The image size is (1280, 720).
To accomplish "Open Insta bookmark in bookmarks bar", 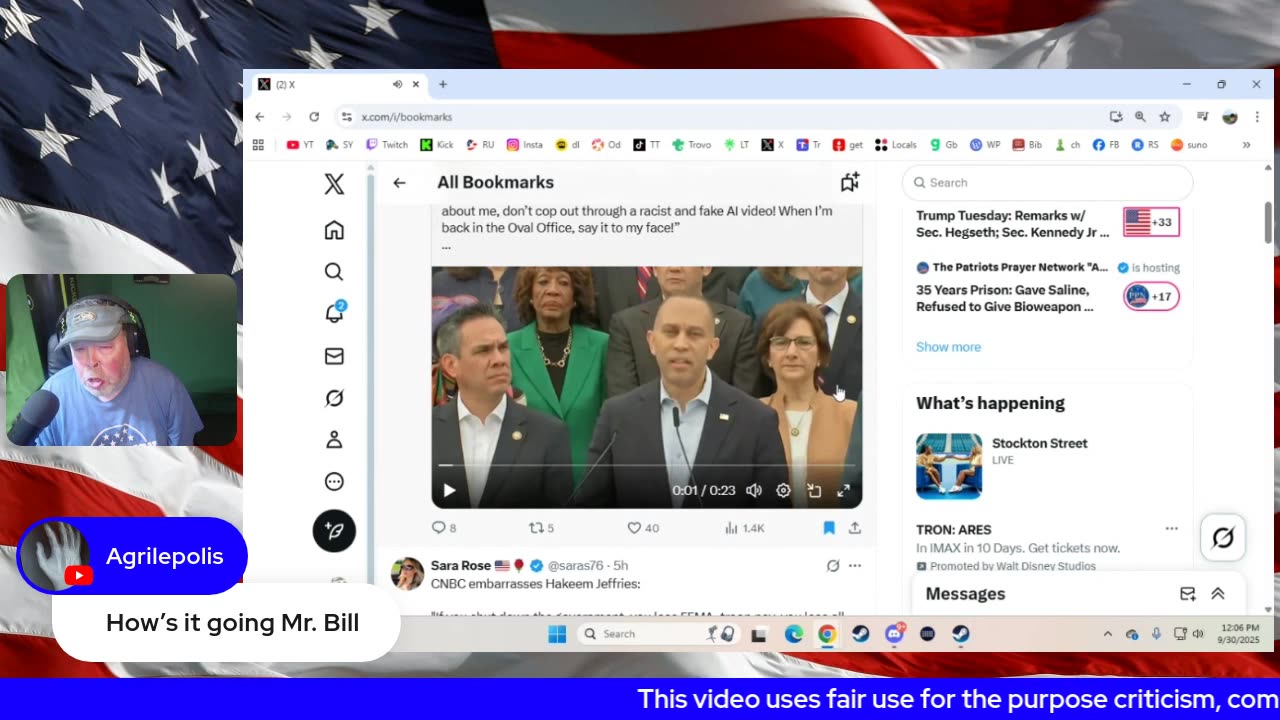I will (525, 145).
